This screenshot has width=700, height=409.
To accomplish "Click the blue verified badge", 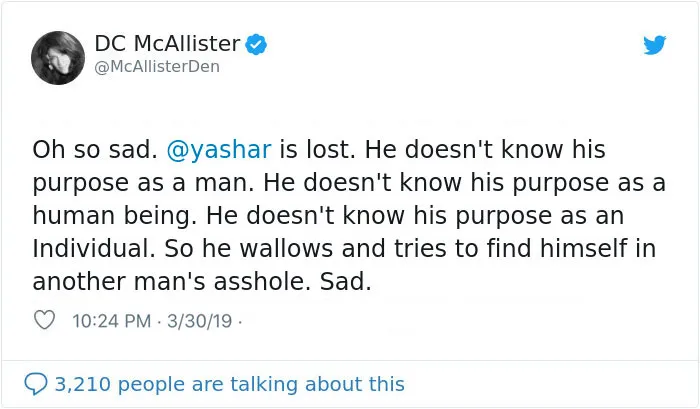I will [256, 44].
